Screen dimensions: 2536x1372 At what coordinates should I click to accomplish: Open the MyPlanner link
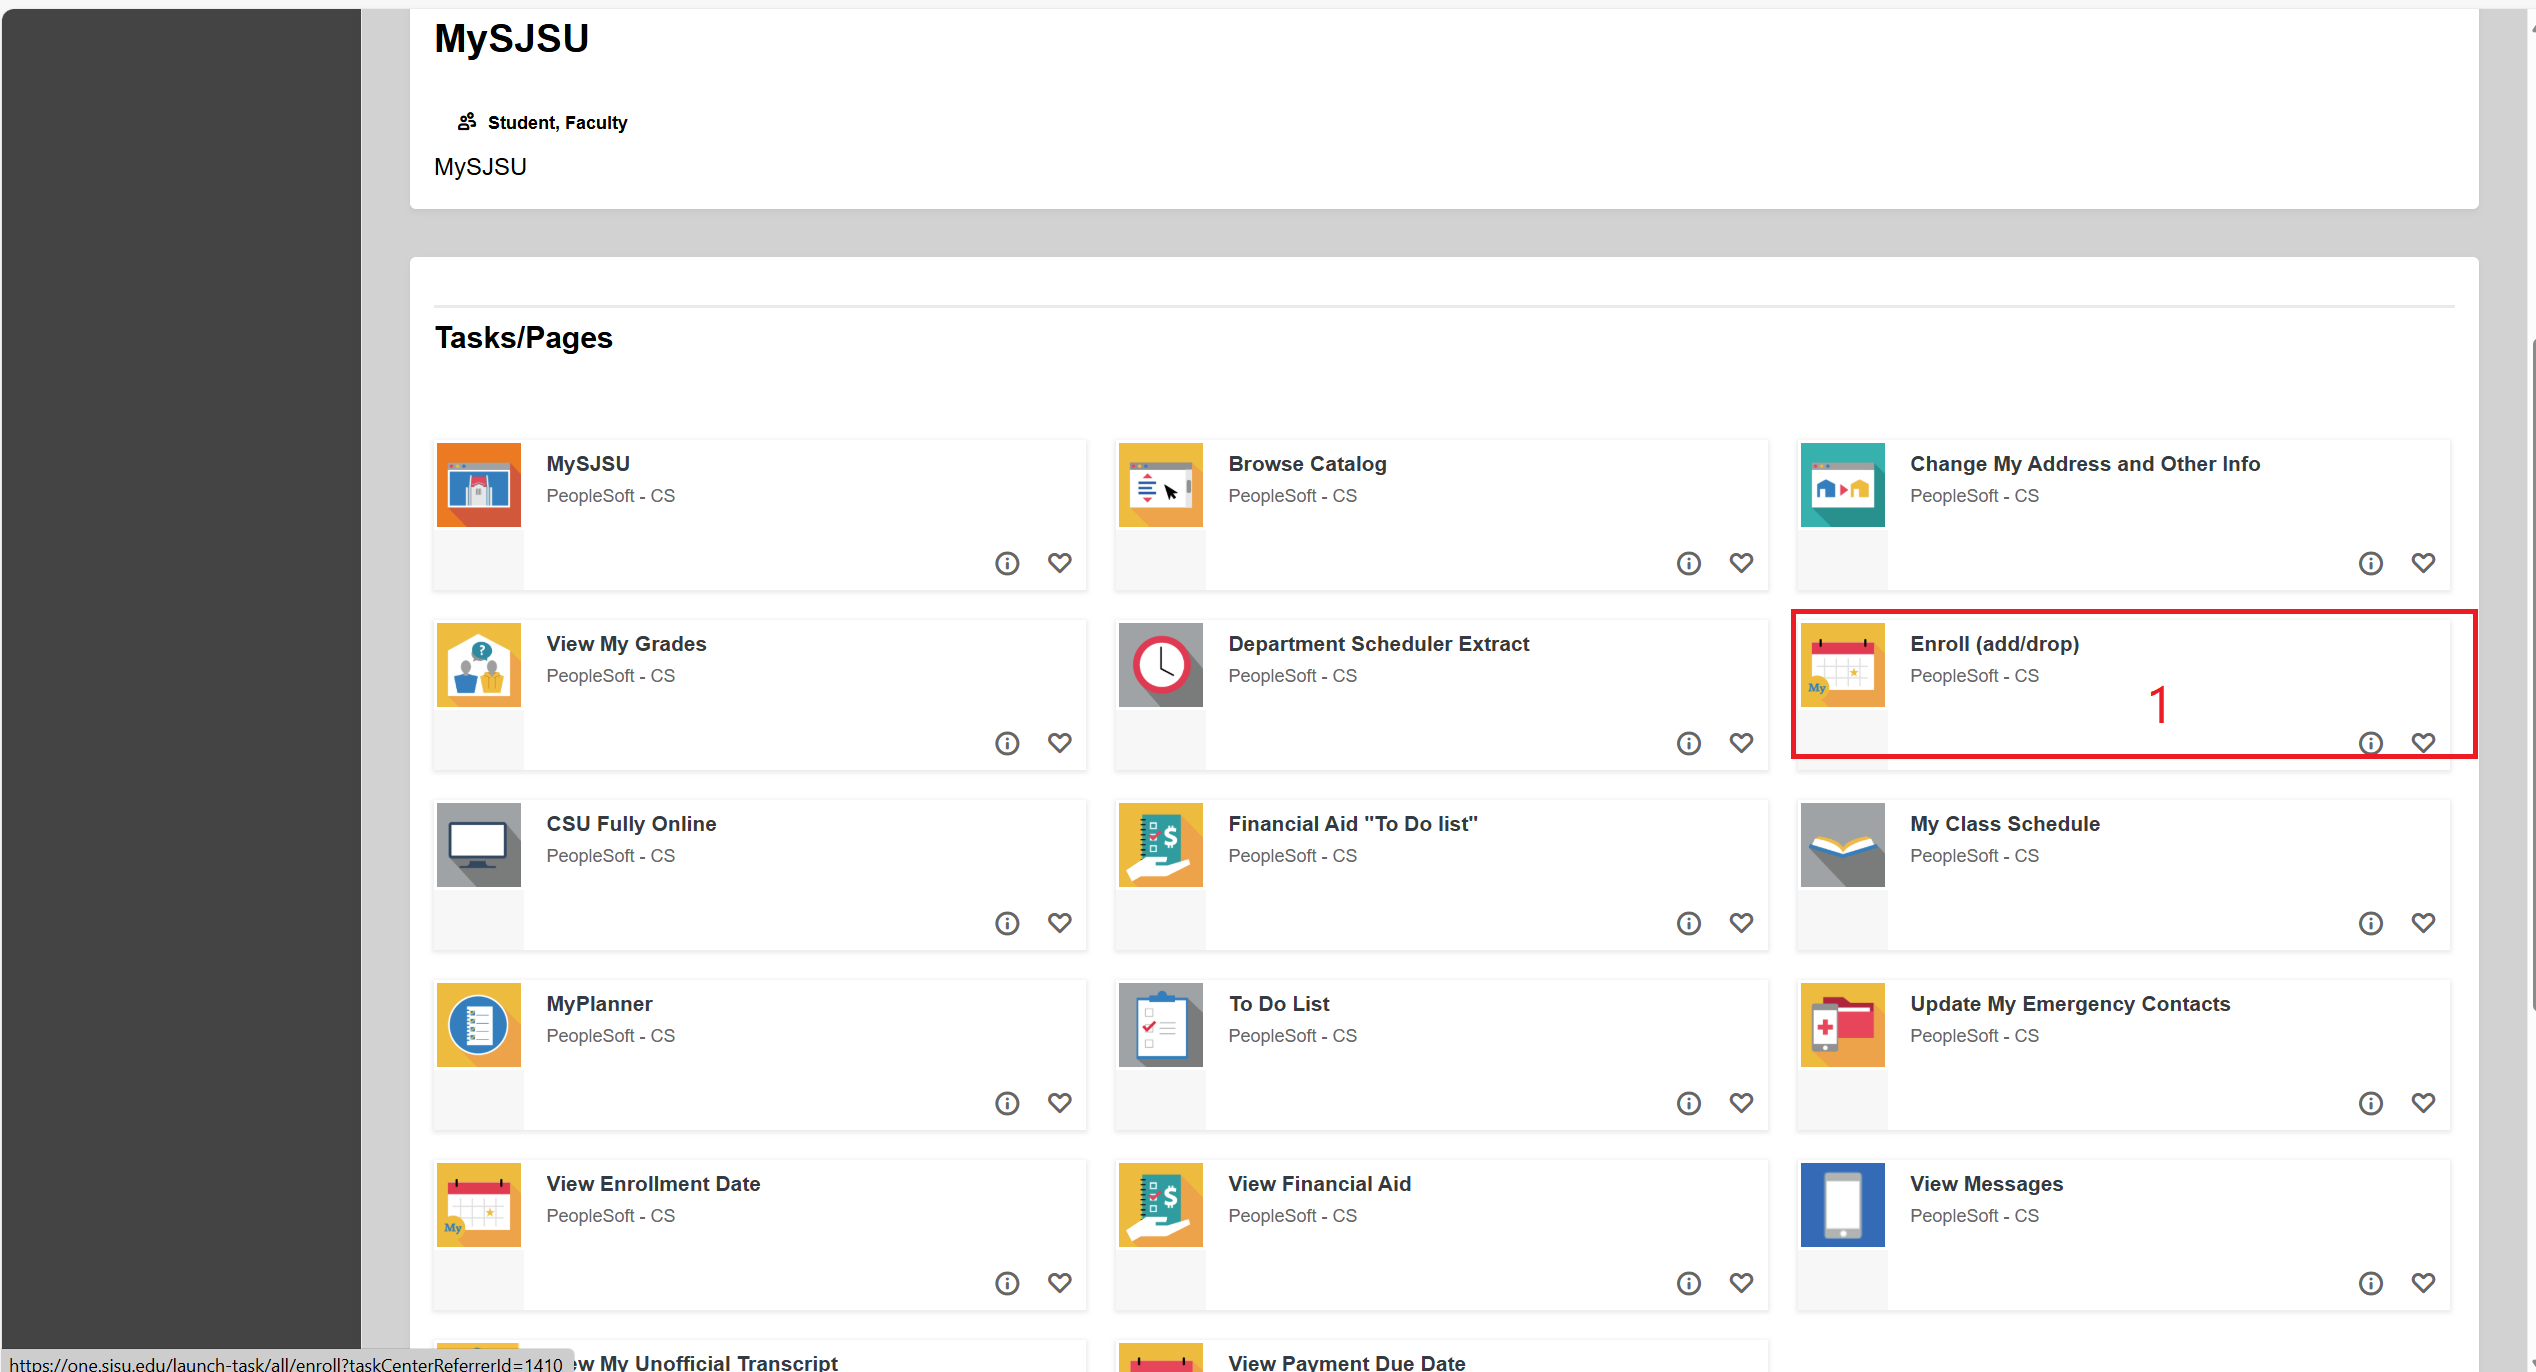[599, 1004]
